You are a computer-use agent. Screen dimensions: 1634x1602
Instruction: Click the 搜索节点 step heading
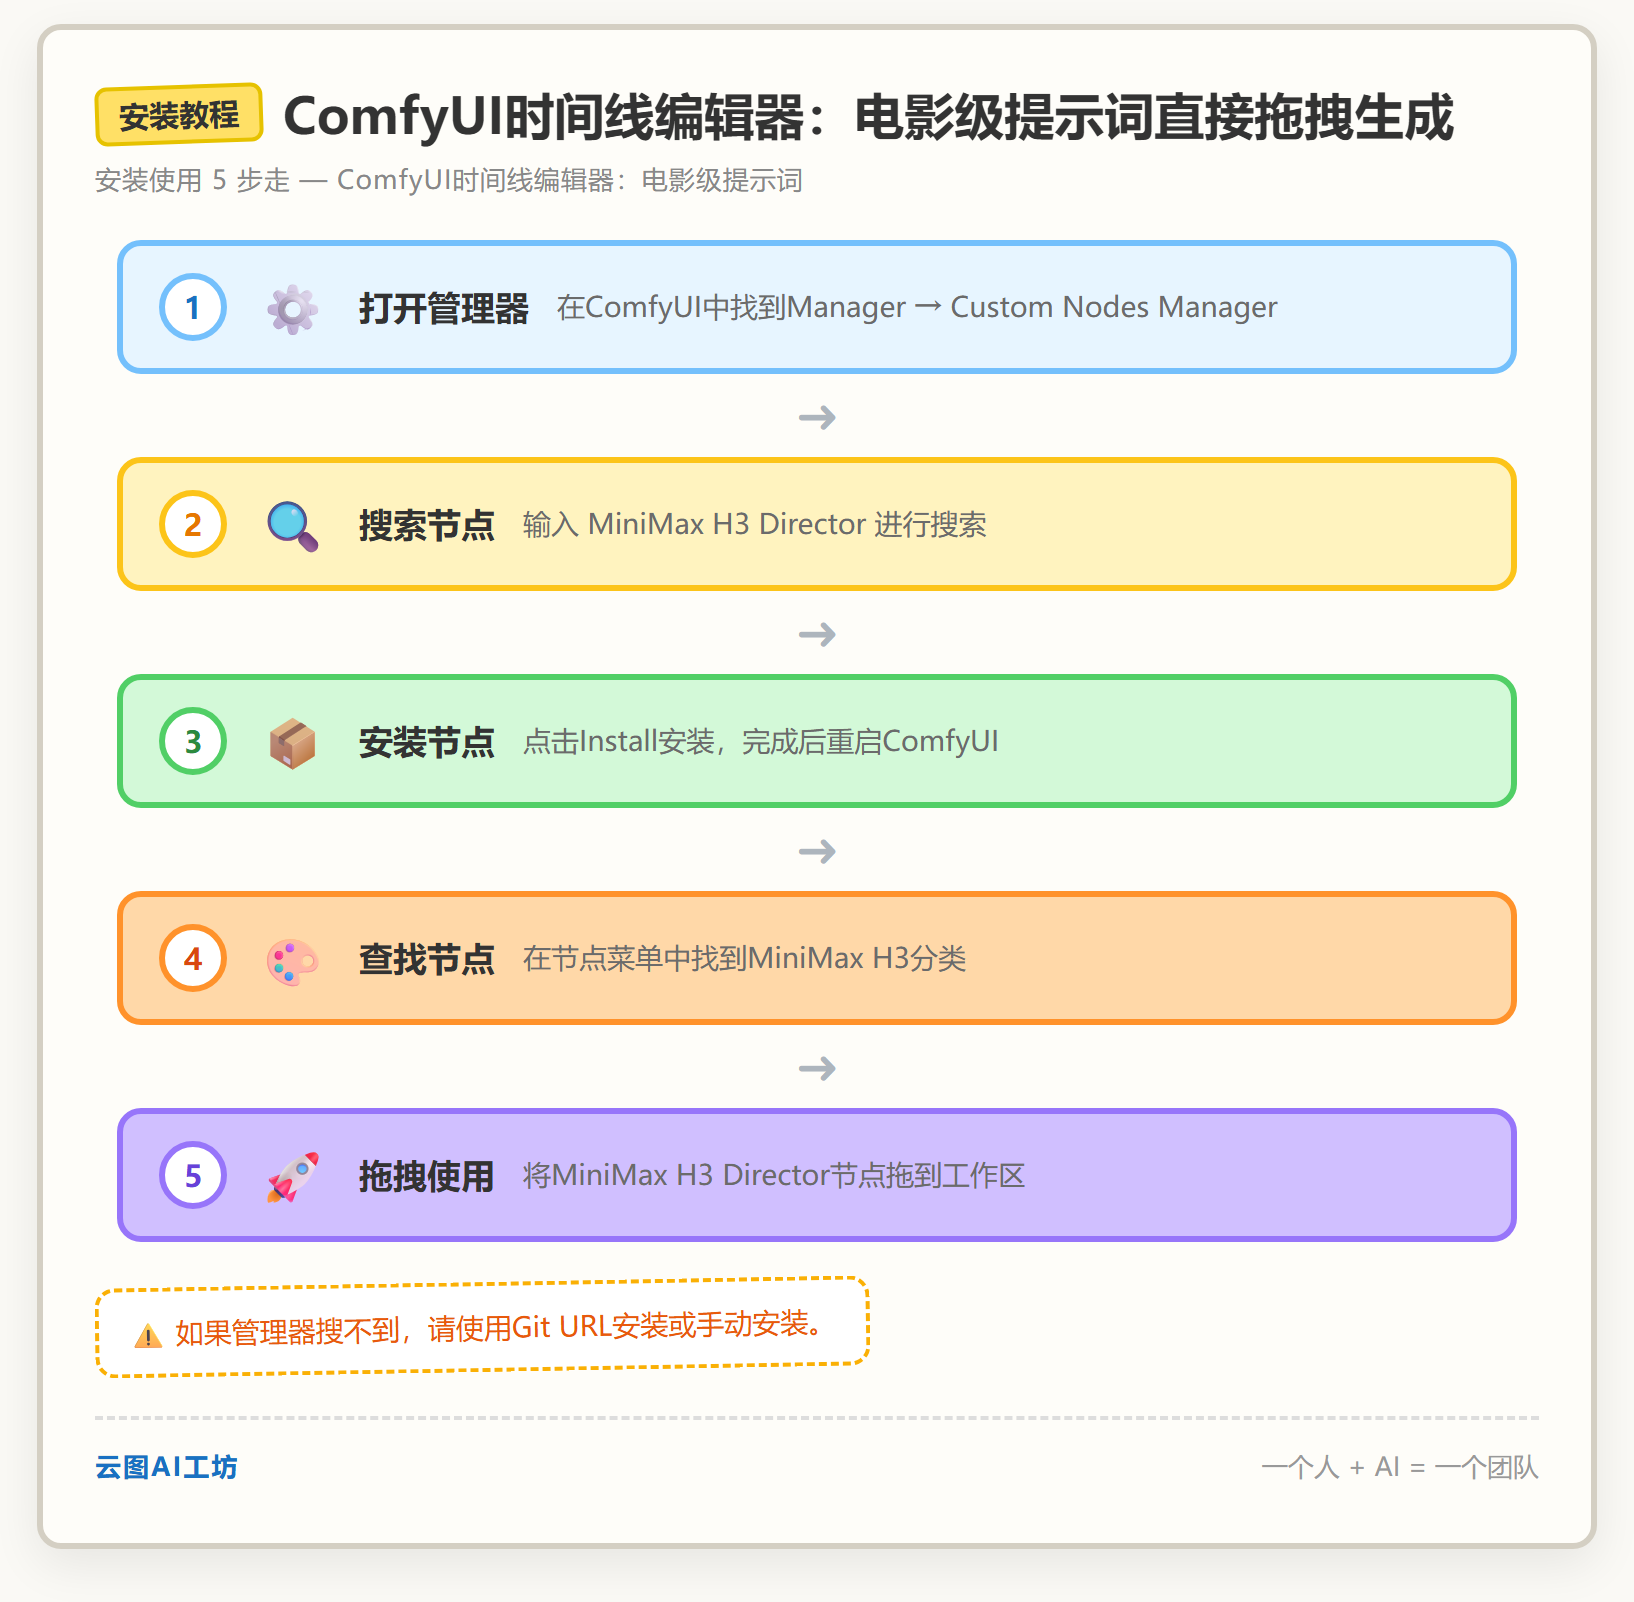[x=427, y=525]
